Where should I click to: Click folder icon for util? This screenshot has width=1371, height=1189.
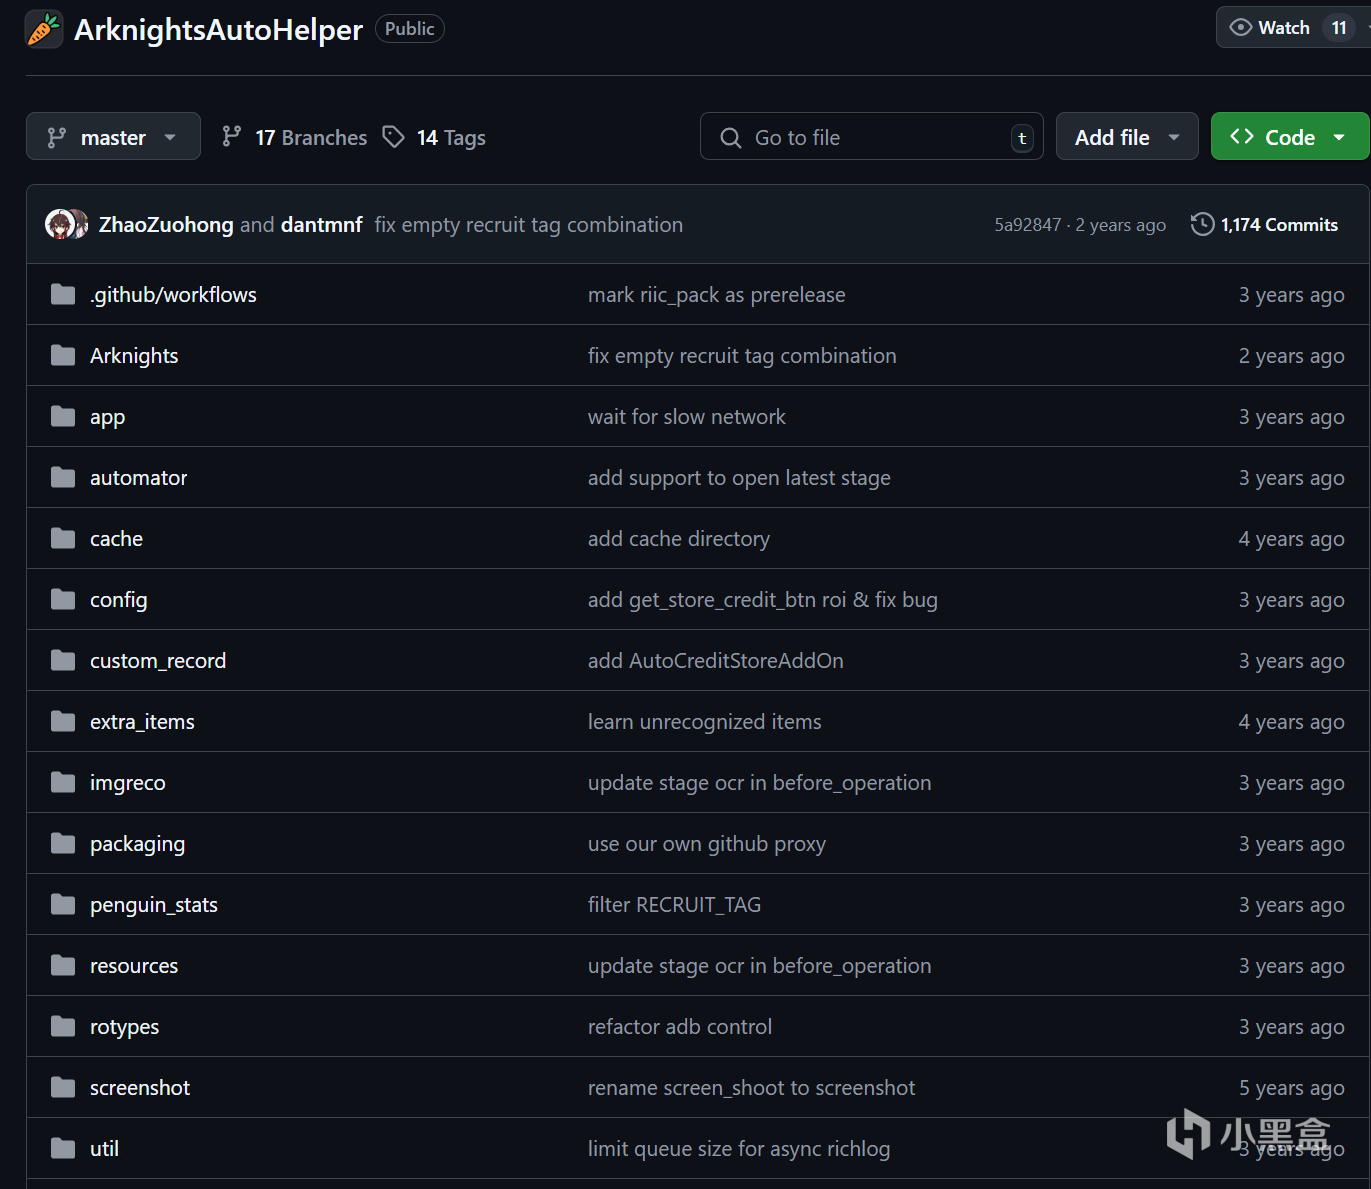(x=63, y=1148)
